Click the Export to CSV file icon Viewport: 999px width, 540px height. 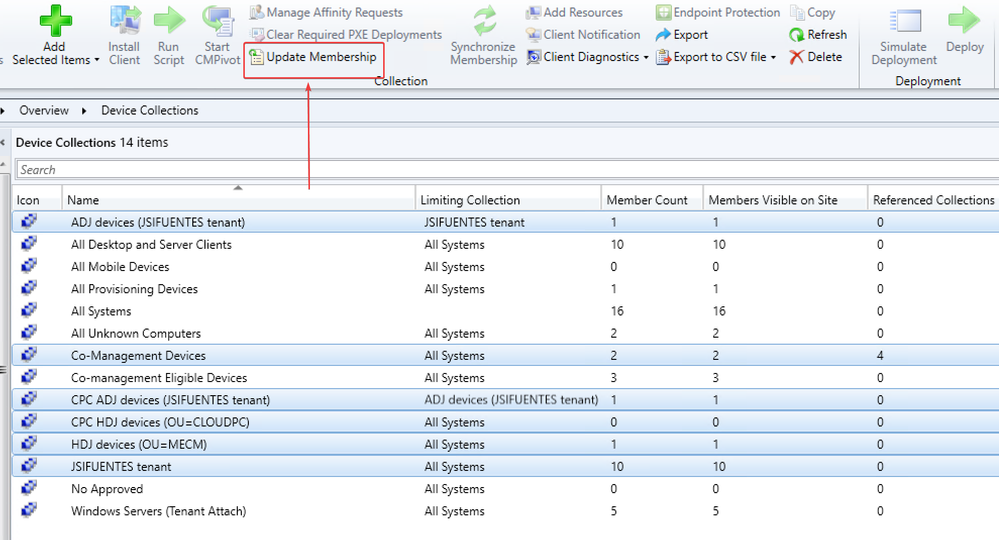point(663,57)
